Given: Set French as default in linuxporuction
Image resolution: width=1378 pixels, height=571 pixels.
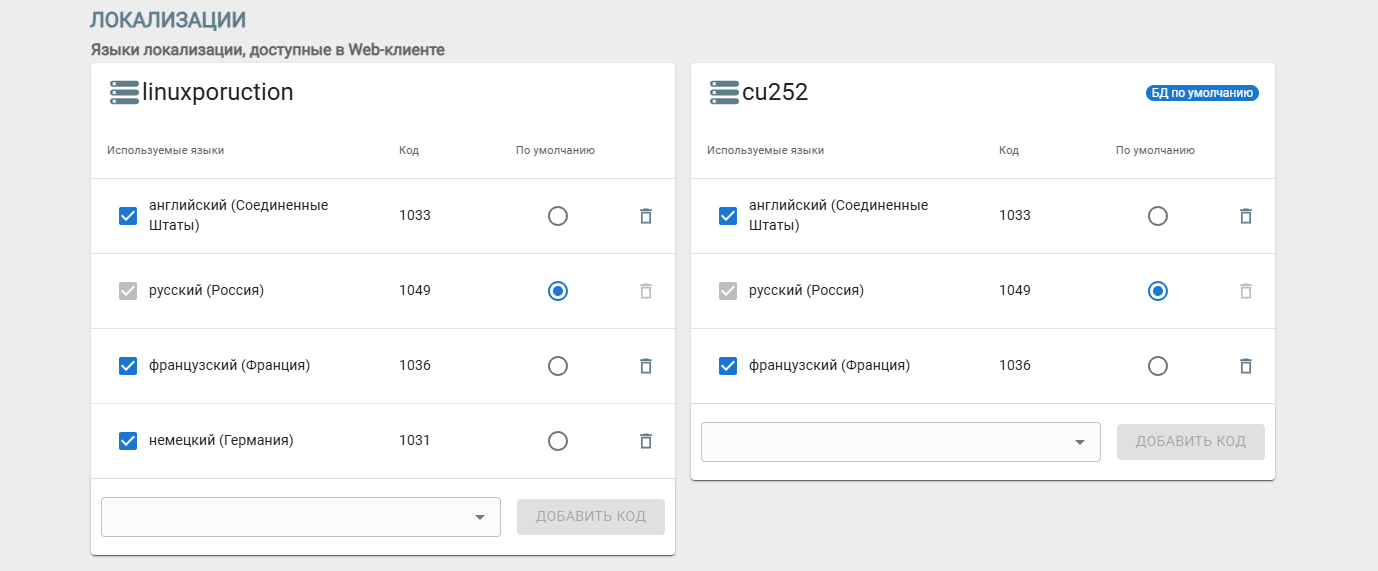Looking at the screenshot, I should [x=558, y=366].
